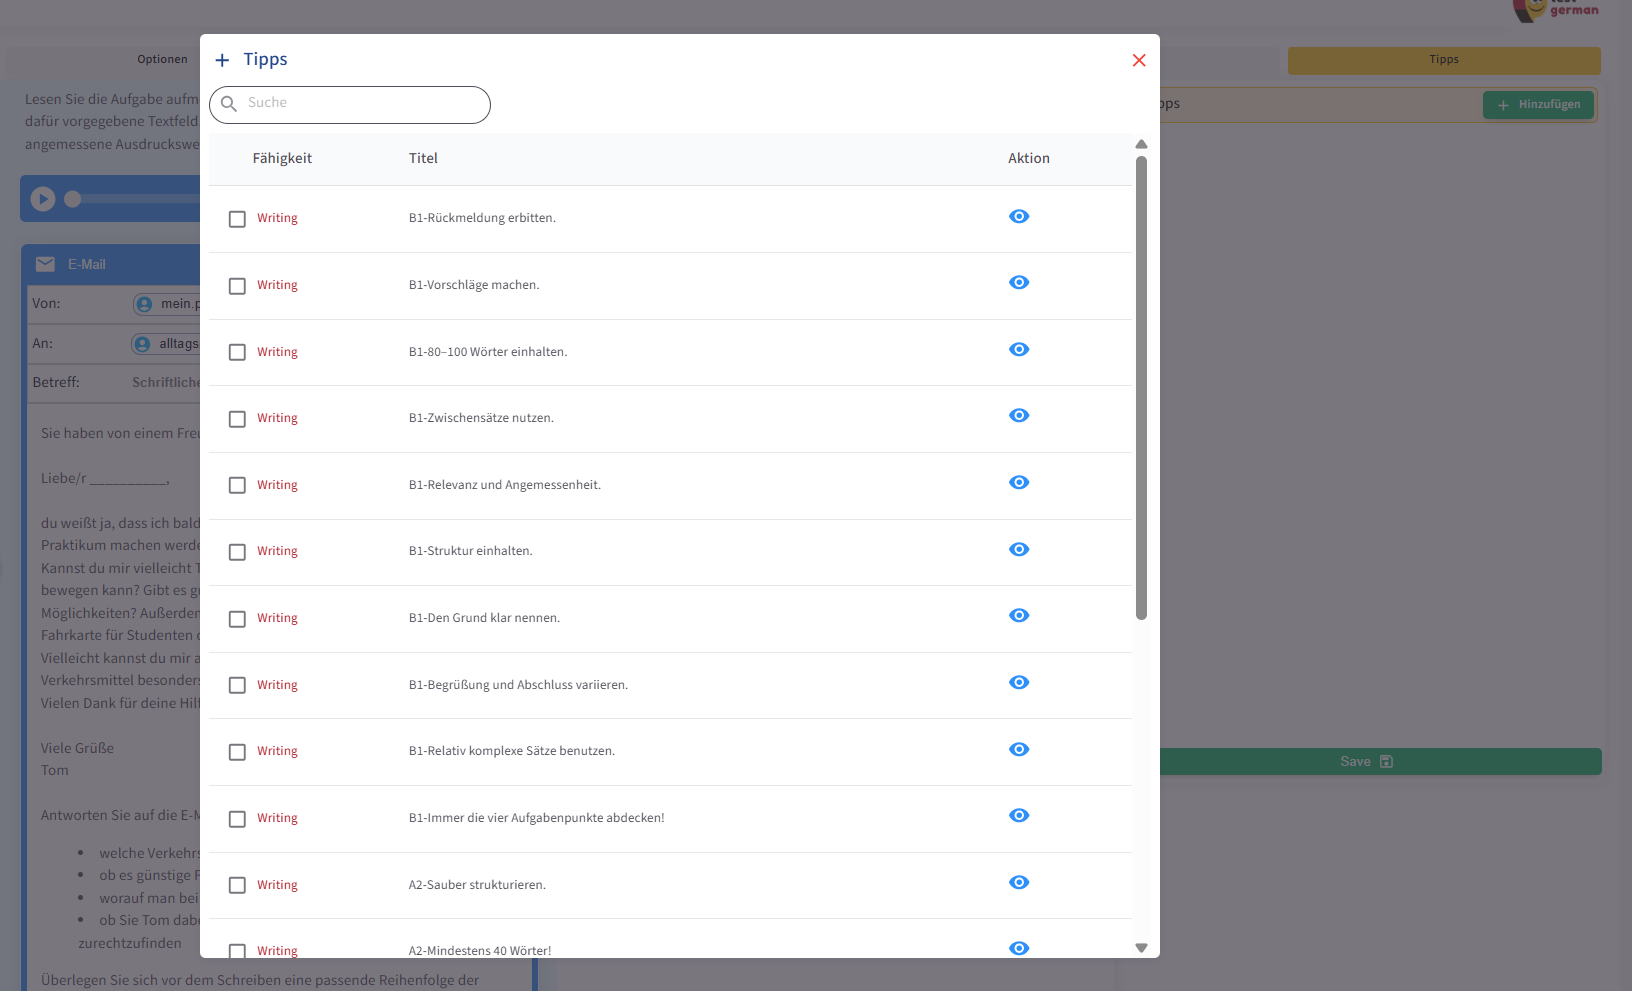Select checkbox for B1-Relevanz und Angemessenheit
1632x991 pixels.
click(x=237, y=486)
